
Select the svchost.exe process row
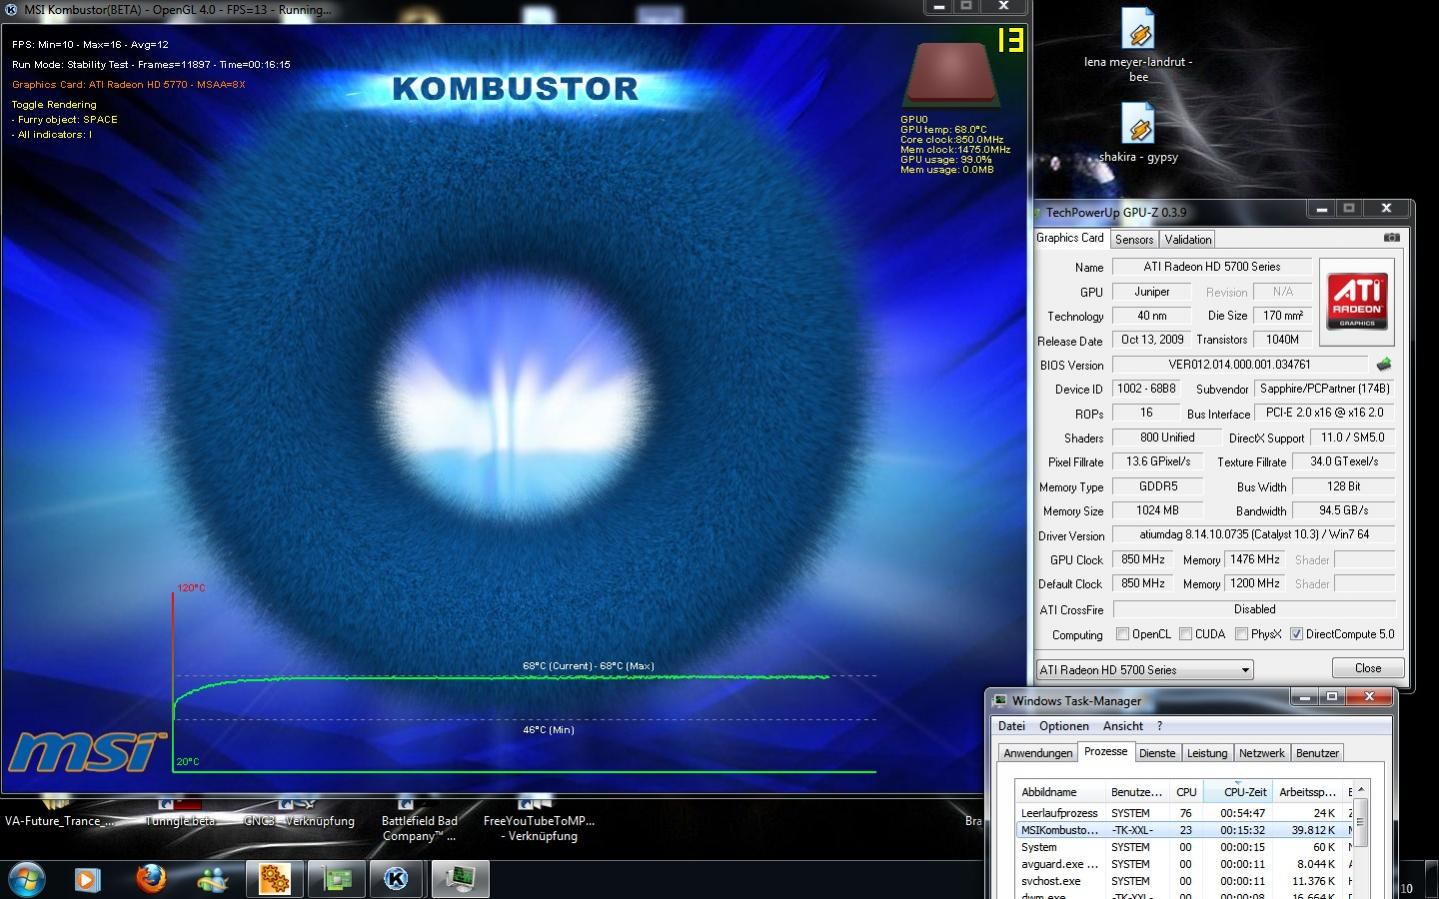click(x=1184, y=881)
